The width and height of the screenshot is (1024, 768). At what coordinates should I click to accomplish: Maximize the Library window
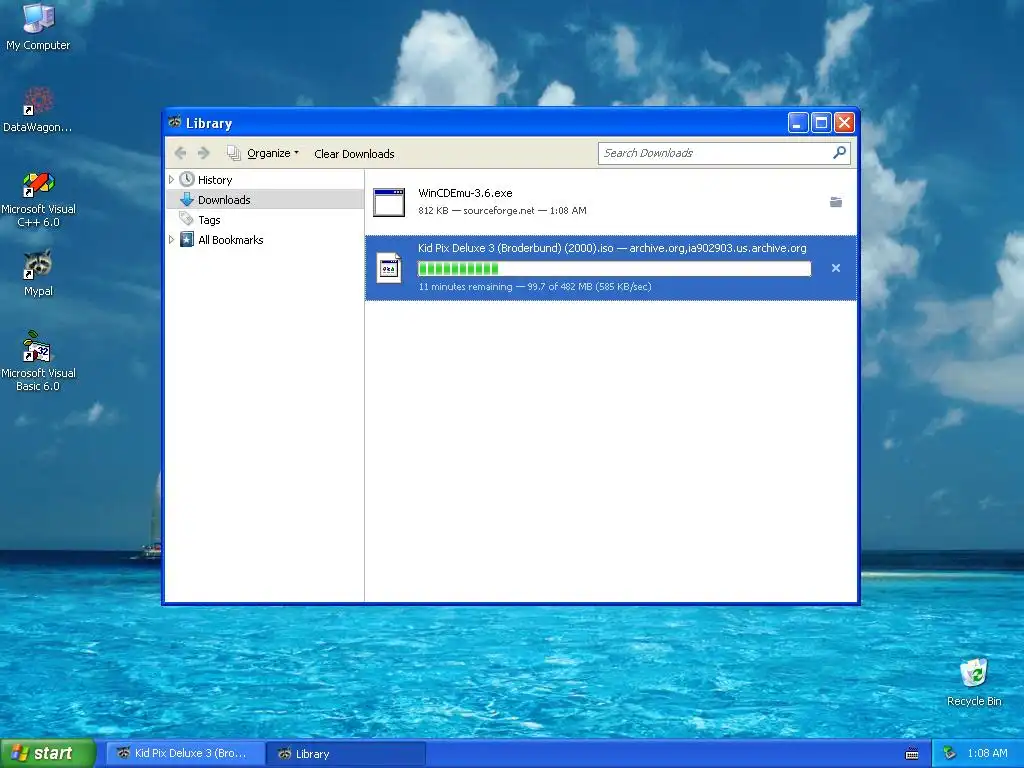coord(821,122)
